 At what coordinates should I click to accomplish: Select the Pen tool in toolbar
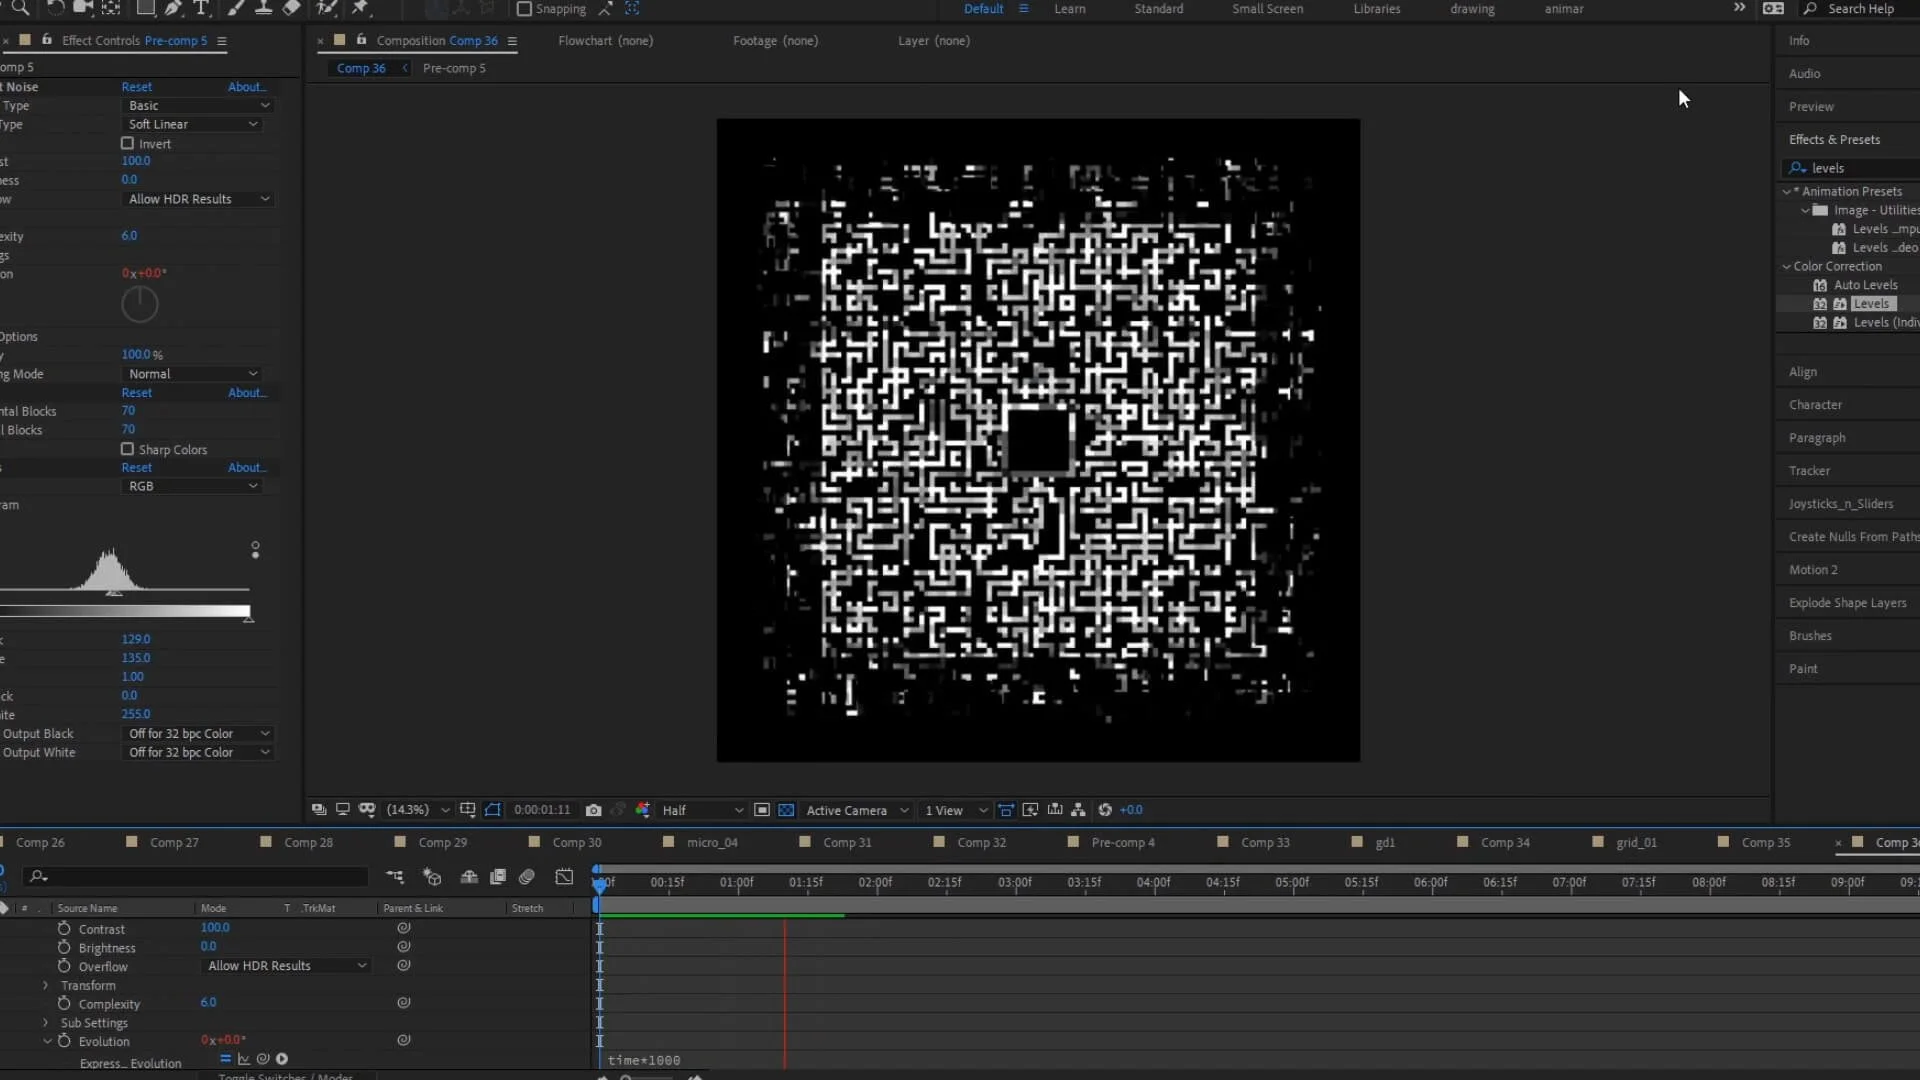point(173,8)
